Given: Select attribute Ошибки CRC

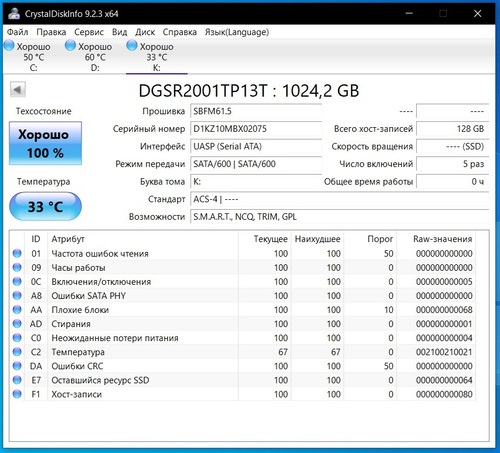Looking at the screenshot, I should coord(77,366).
